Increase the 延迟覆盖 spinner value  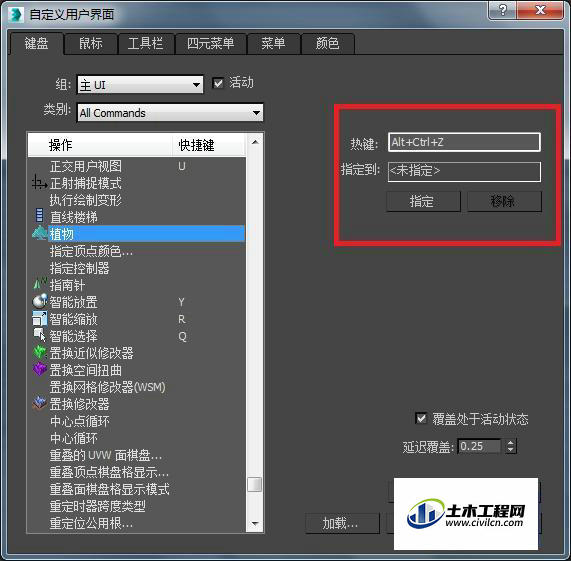[511, 443]
